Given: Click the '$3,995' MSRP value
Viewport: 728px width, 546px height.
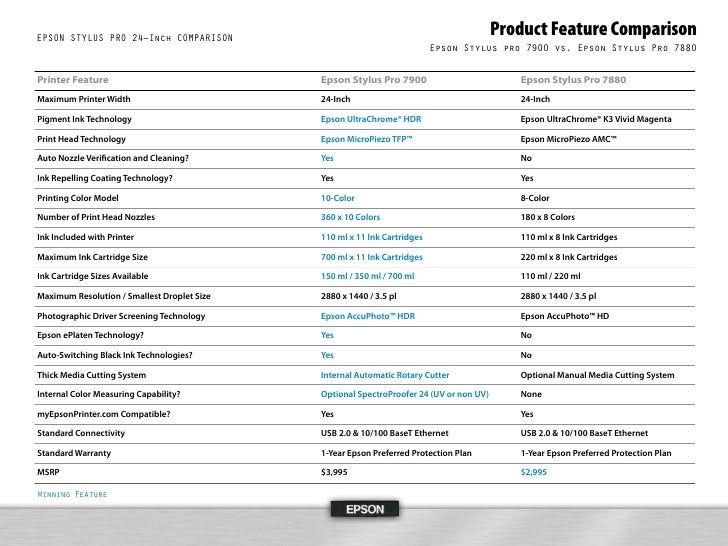Looking at the screenshot, I should point(334,472).
